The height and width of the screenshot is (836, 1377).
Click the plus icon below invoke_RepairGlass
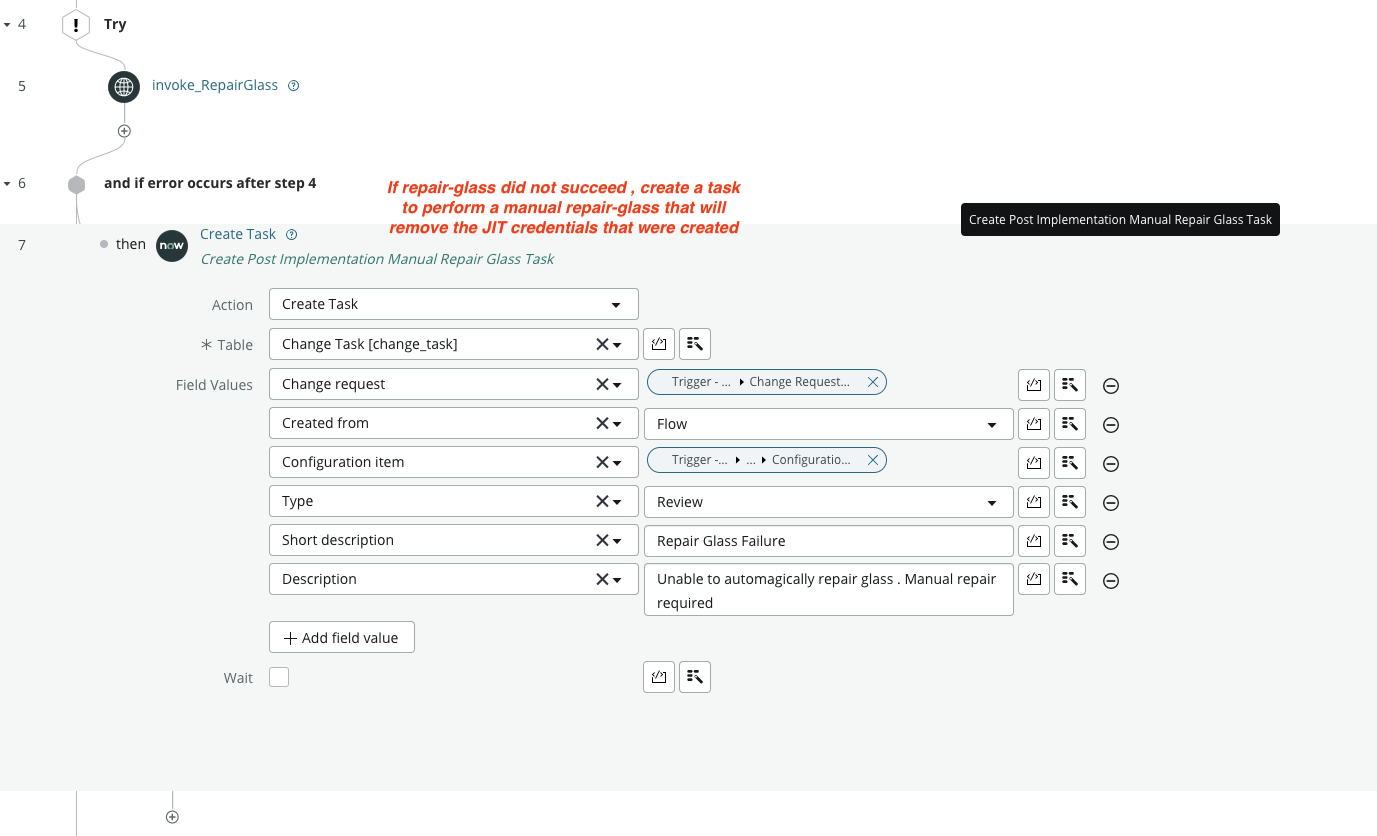coord(124,131)
